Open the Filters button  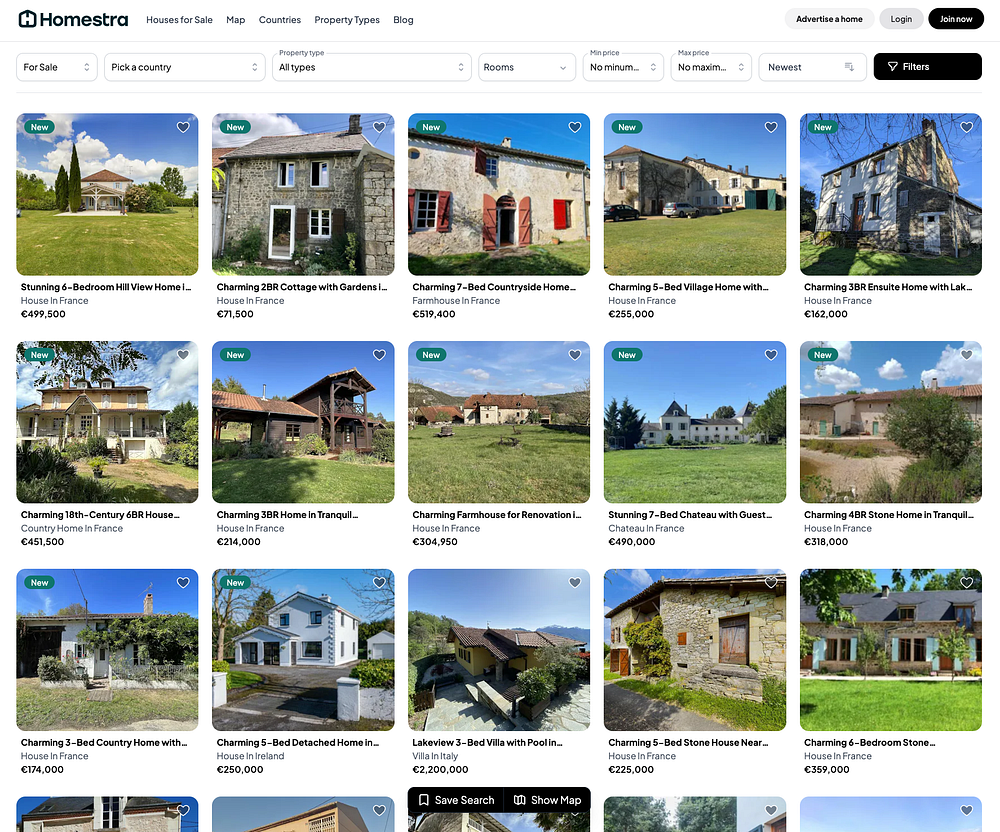click(x=927, y=66)
